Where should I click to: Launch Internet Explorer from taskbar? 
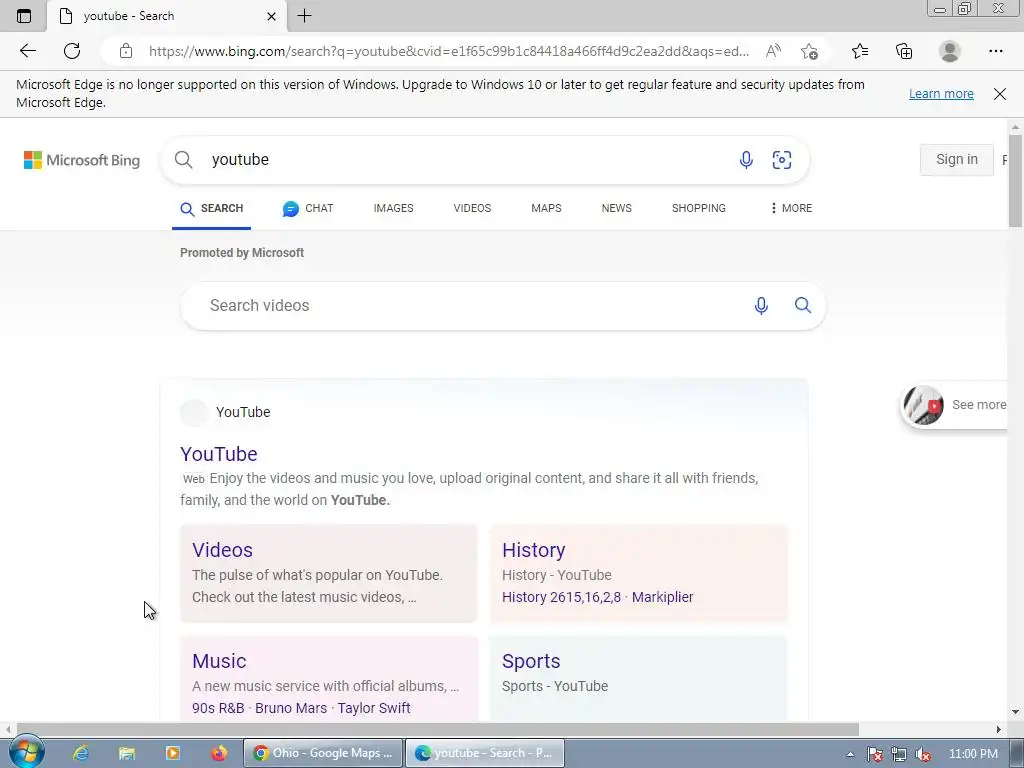click(x=80, y=753)
